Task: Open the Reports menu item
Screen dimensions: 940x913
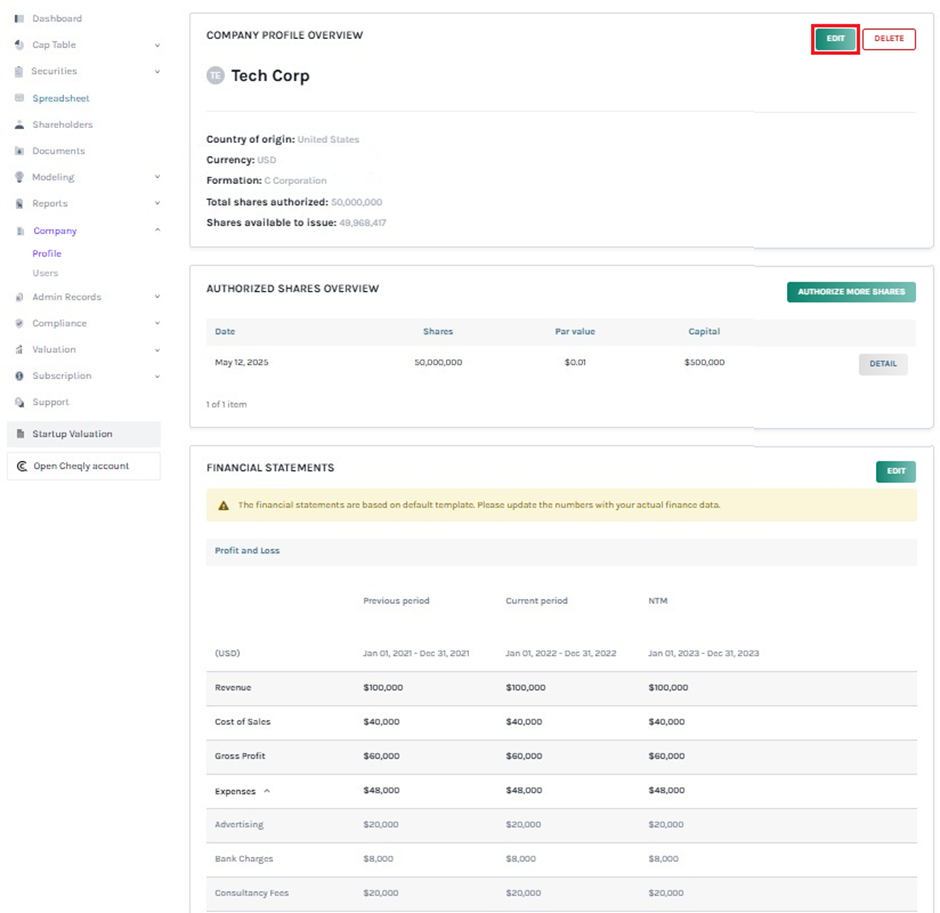Action: tap(50, 203)
